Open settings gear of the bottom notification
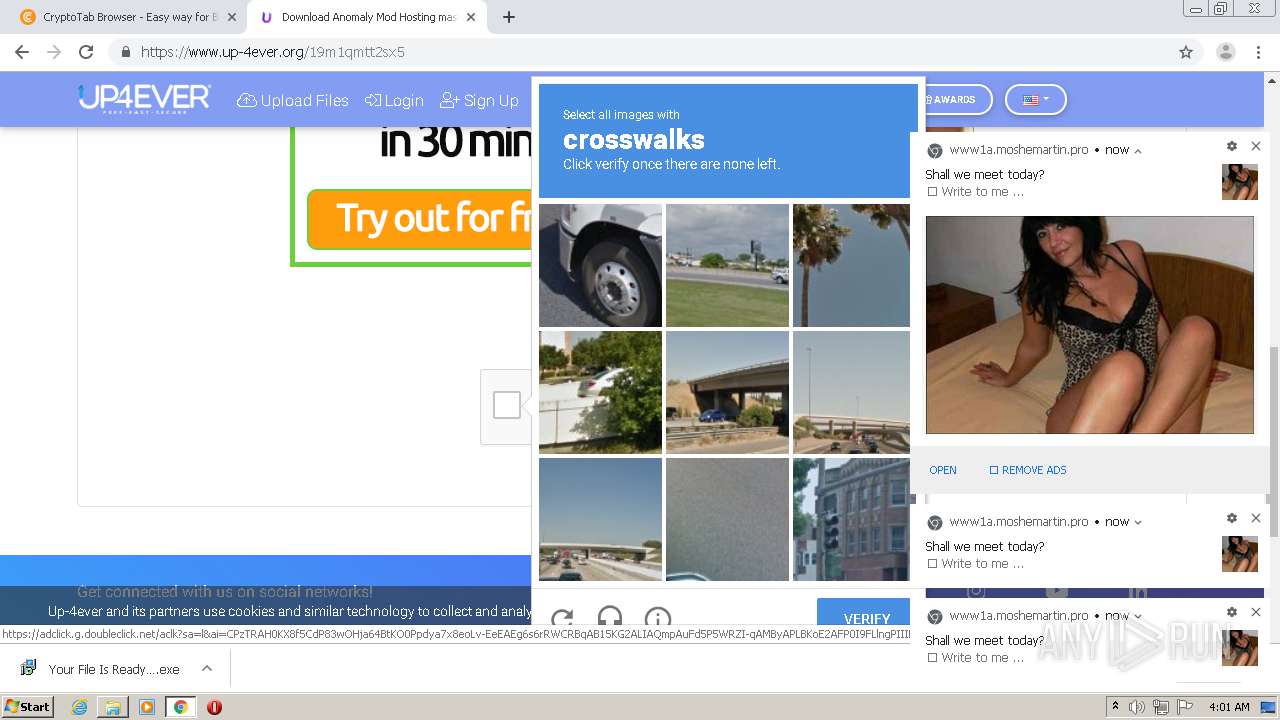The height and width of the screenshot is (720, 1280). tap(1232, 612)
